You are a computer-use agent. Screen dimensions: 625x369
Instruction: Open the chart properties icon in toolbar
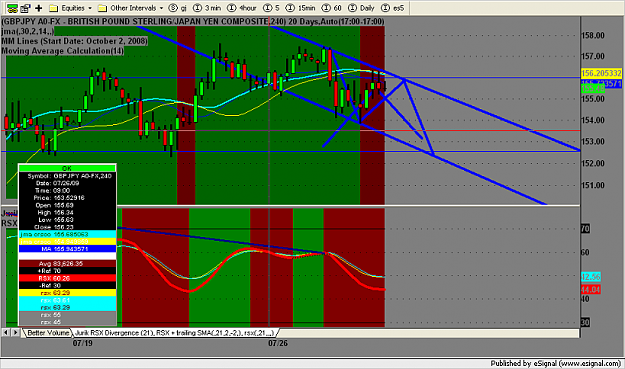pyautogui.click(x=26, y=8)
